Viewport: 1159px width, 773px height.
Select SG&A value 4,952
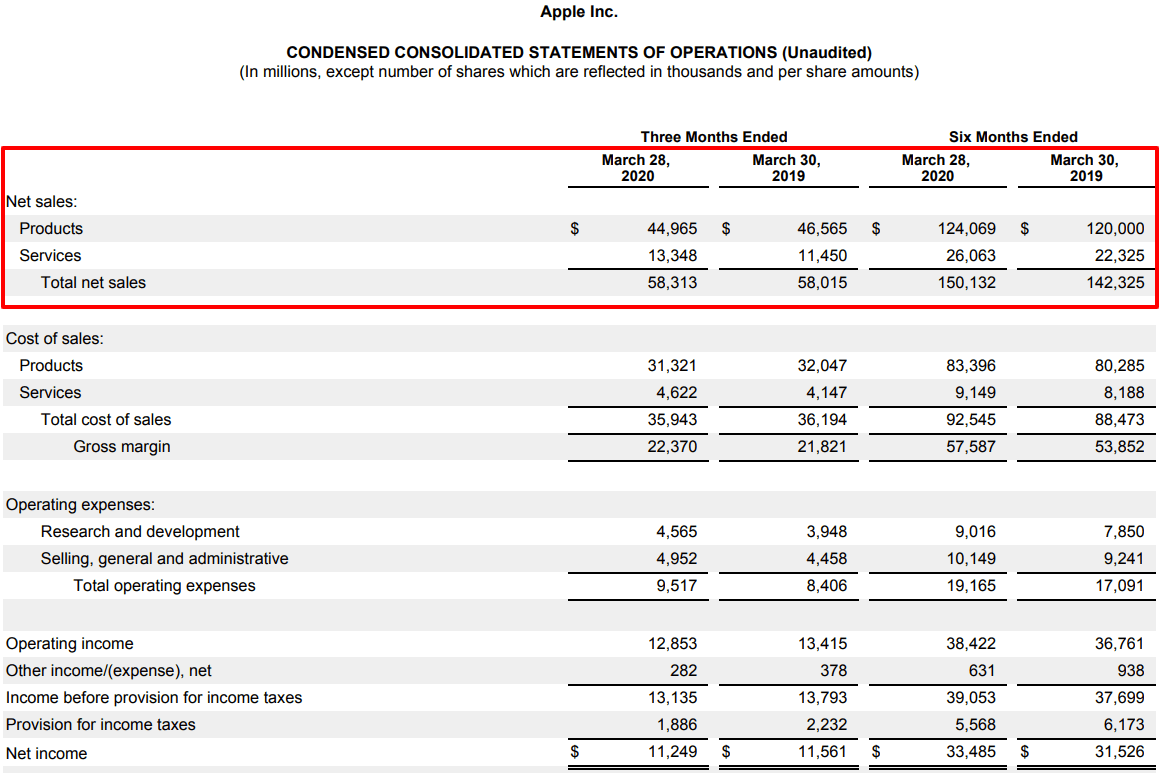[x=676, y=559]
